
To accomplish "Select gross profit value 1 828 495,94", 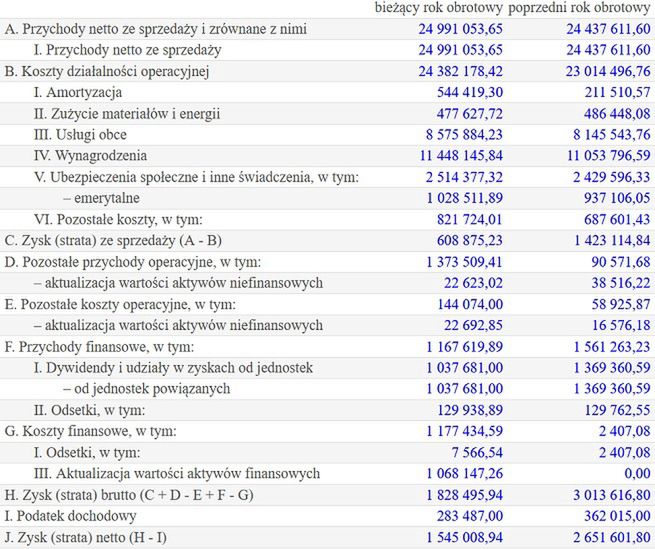I will point(465,495).
